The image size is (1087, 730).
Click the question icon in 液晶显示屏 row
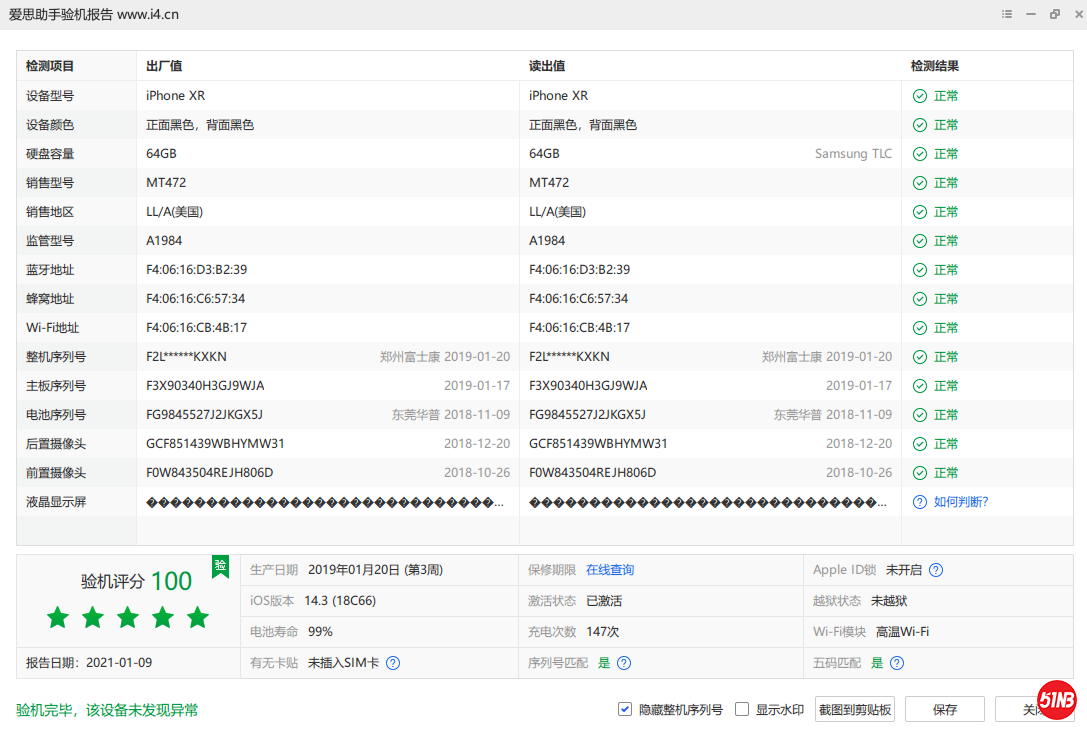[x=919, y=502]
